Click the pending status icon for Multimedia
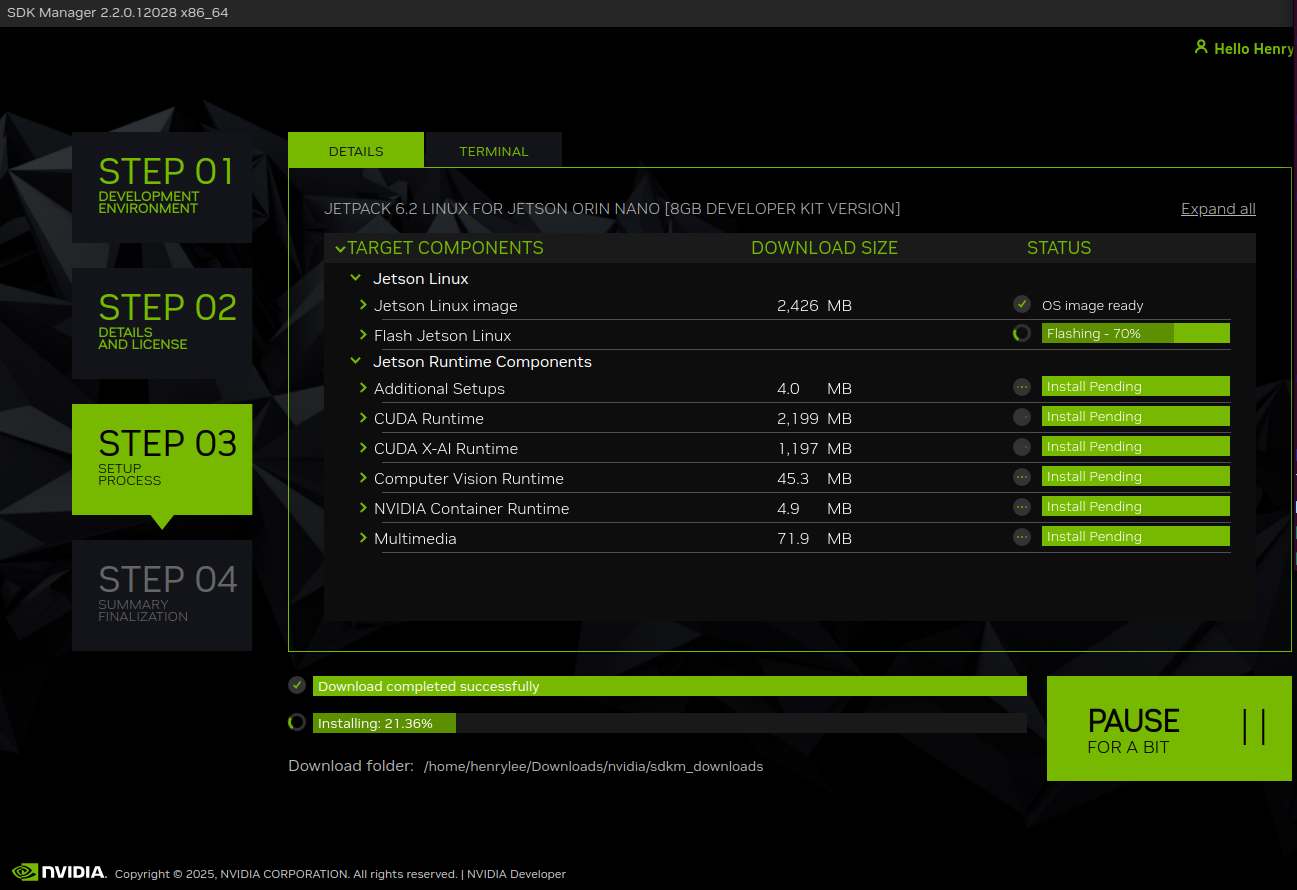The height and width of the screenshot is (890, 1297). [x=1021, y=537]
